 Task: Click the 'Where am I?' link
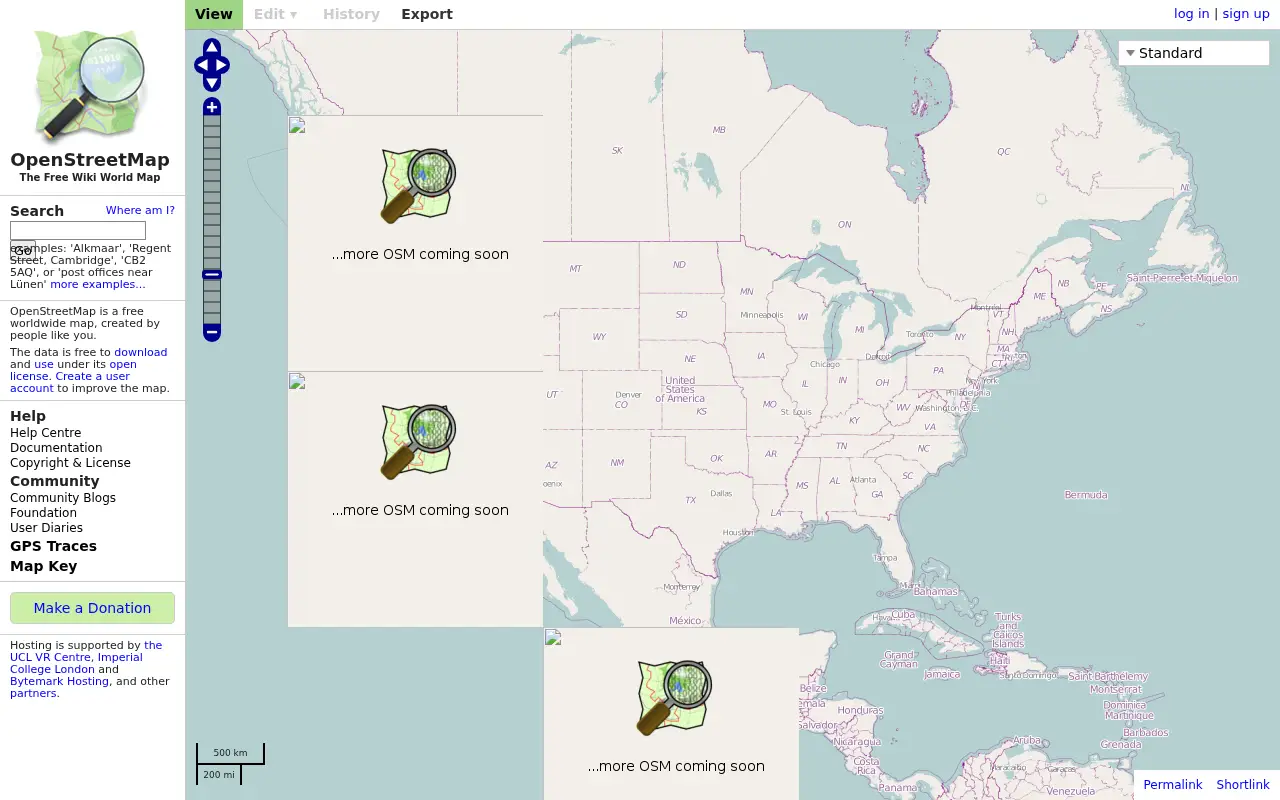(140, 211)
